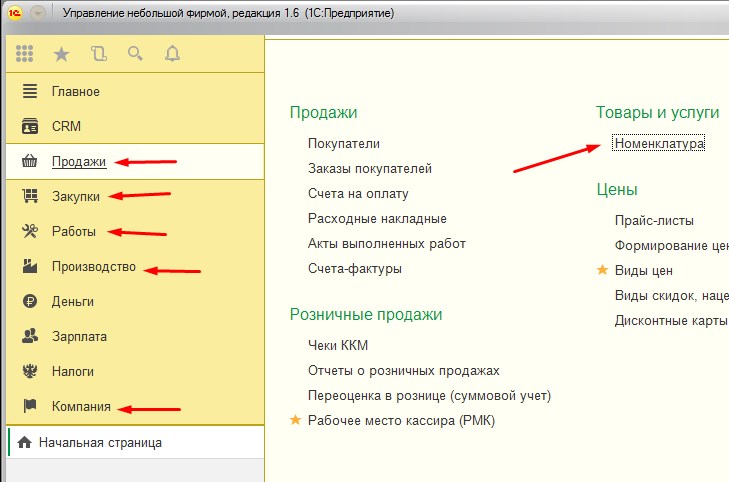729x482 pixels.
Task: Click the Search magnifier icon
Action: pos(135,54)
